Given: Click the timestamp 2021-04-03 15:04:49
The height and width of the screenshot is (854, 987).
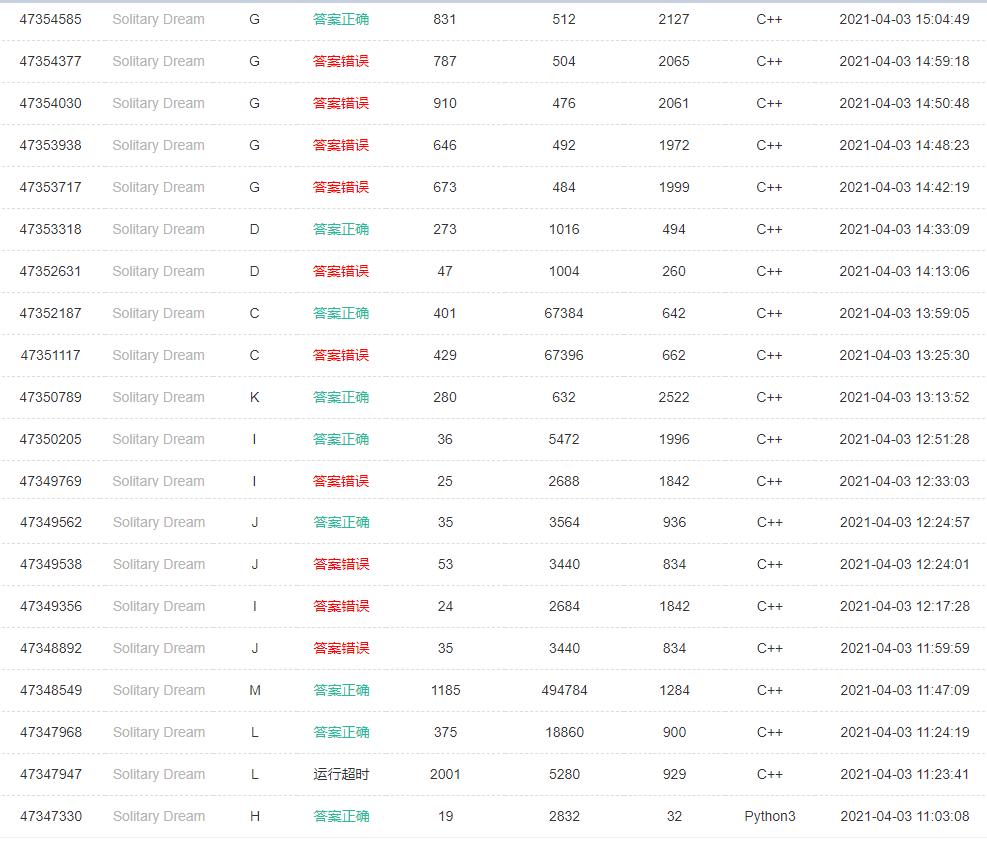Looking at the screenshot, I should [904, 19].
